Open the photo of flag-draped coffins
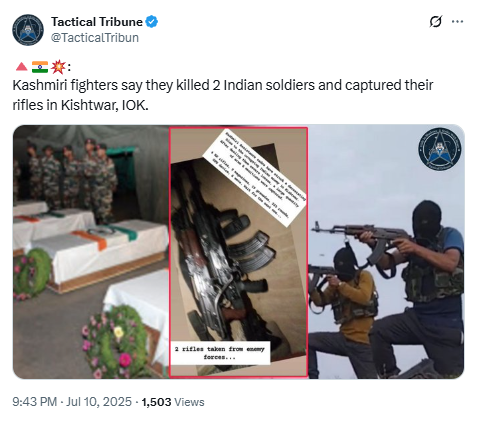The height and width of the screenshot is (423, 478). [x=91, y=252]
